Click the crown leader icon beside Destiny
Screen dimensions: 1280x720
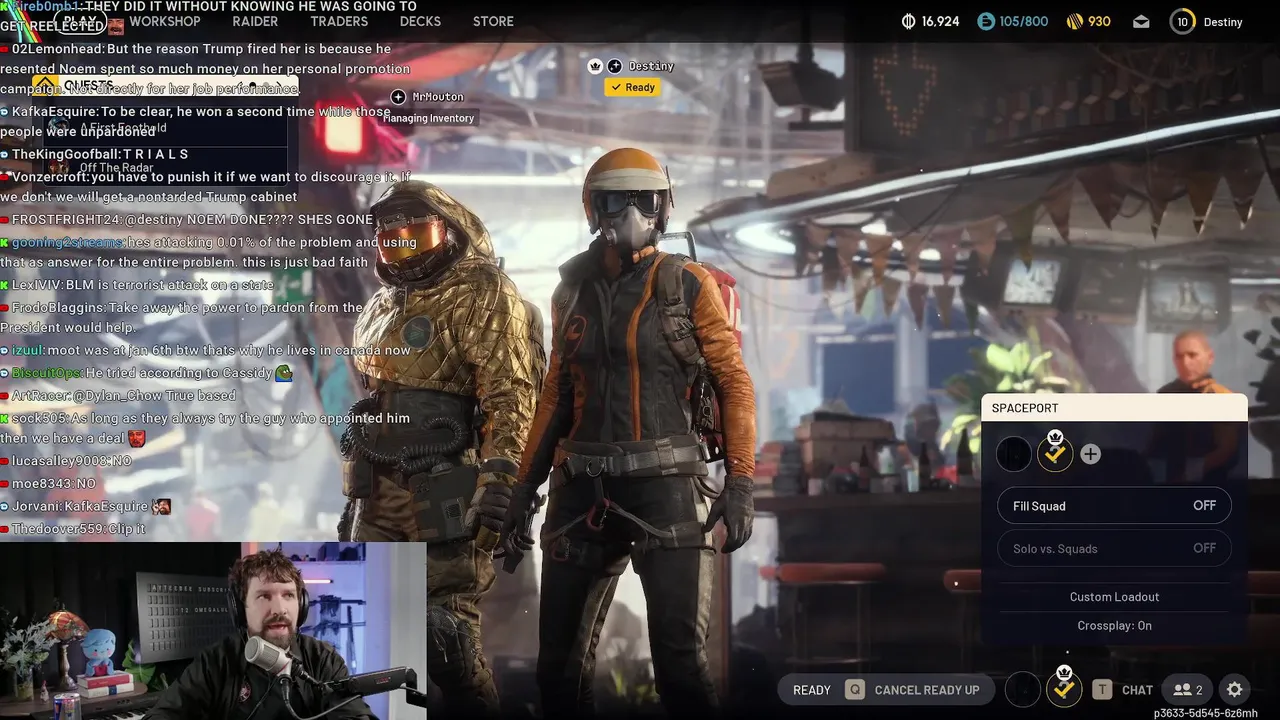tap(595, 66)
